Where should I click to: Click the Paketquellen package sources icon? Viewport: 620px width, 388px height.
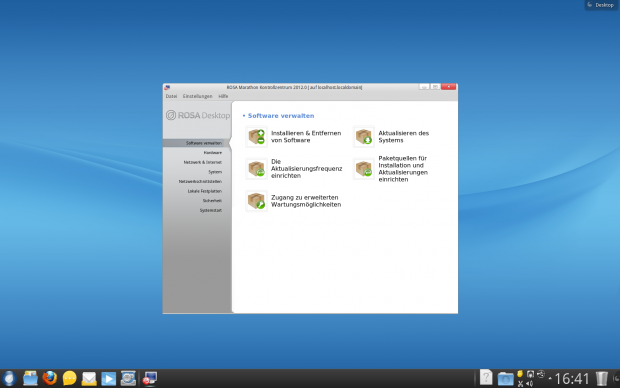[364, 169]
